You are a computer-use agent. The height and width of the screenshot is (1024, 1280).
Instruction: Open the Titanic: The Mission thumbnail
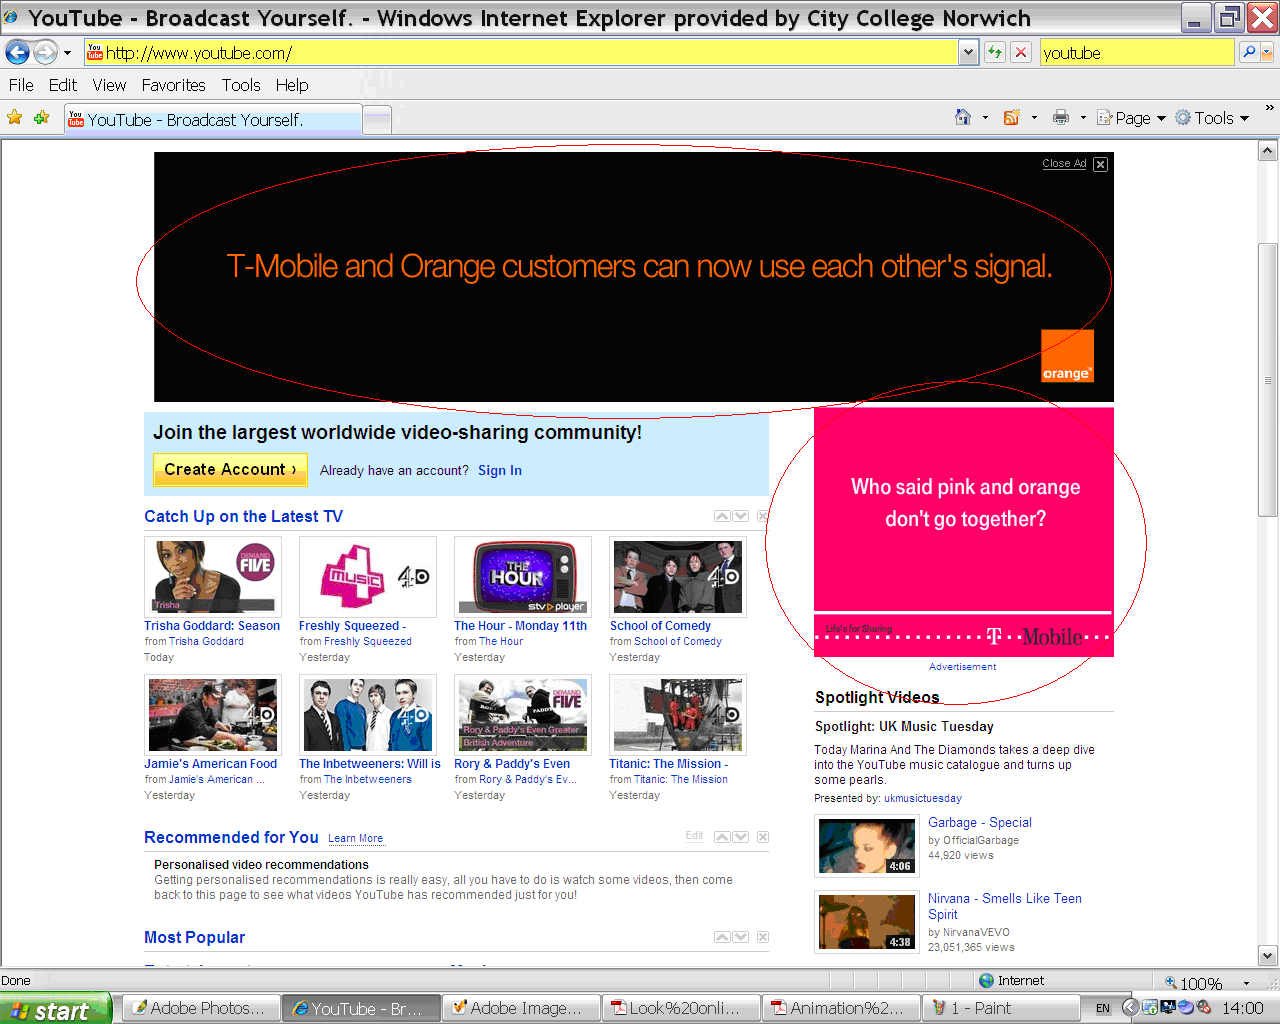[678, 714]
